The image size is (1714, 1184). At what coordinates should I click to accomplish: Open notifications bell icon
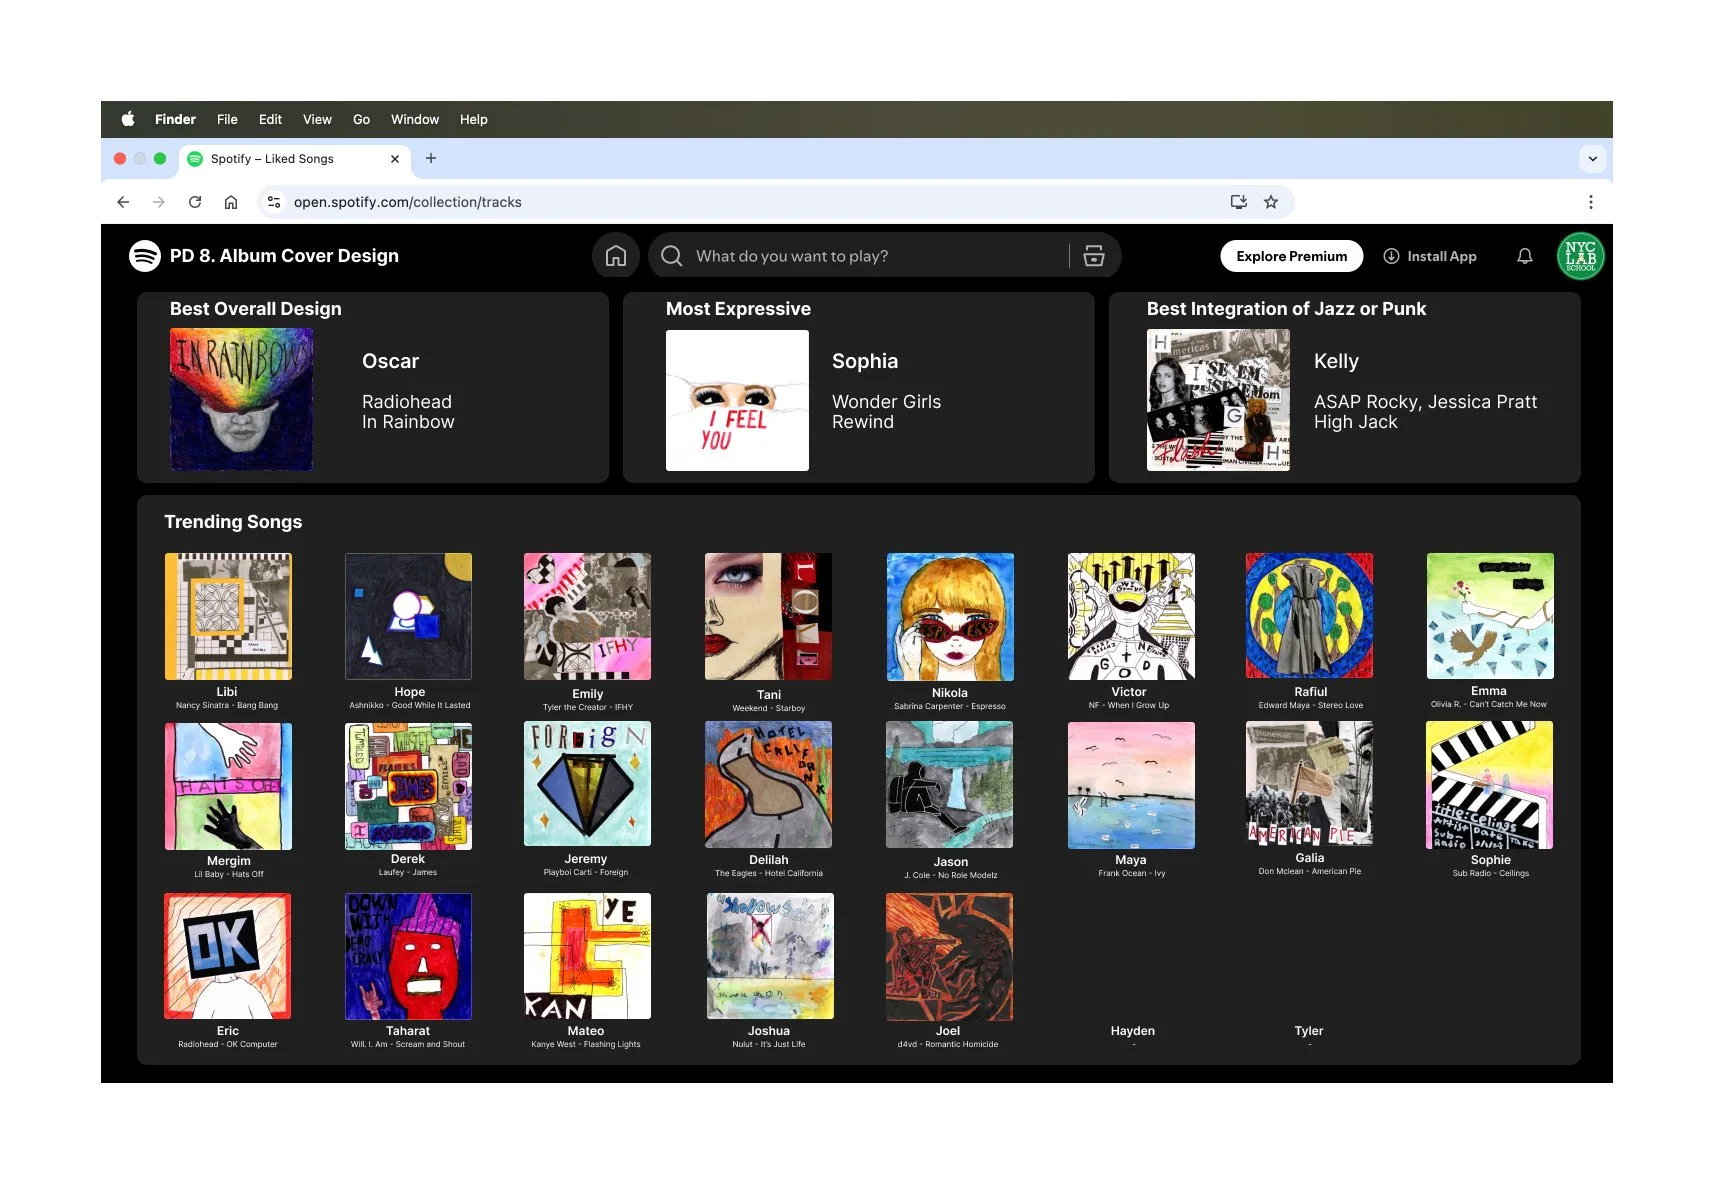tap(1524, 256)
